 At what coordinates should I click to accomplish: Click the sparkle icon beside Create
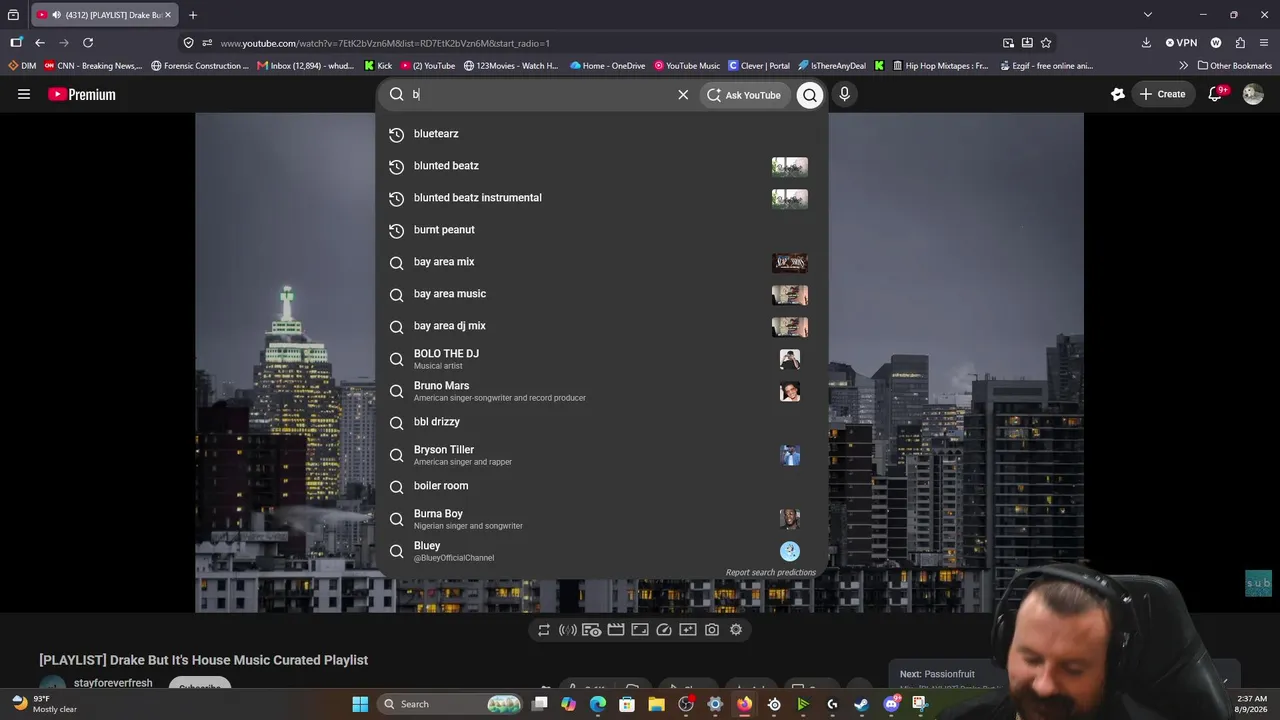[1118, 94]
